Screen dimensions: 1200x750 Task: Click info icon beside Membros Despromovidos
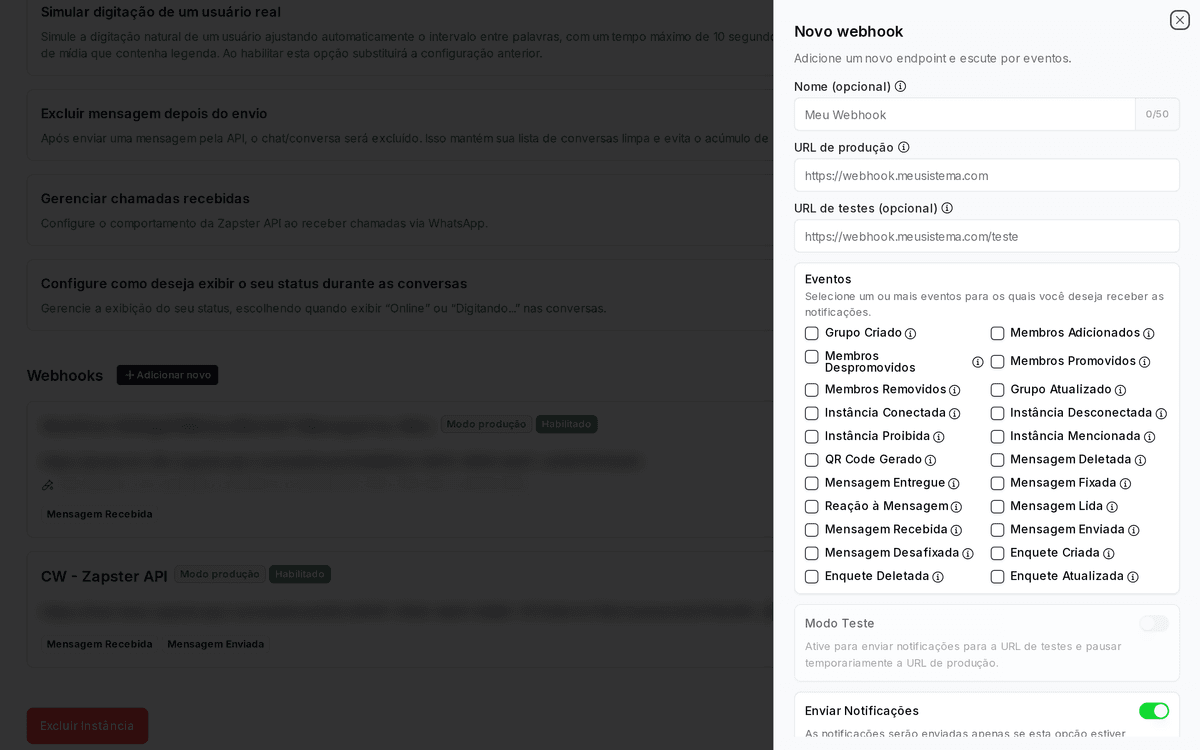tap(978, 362)
